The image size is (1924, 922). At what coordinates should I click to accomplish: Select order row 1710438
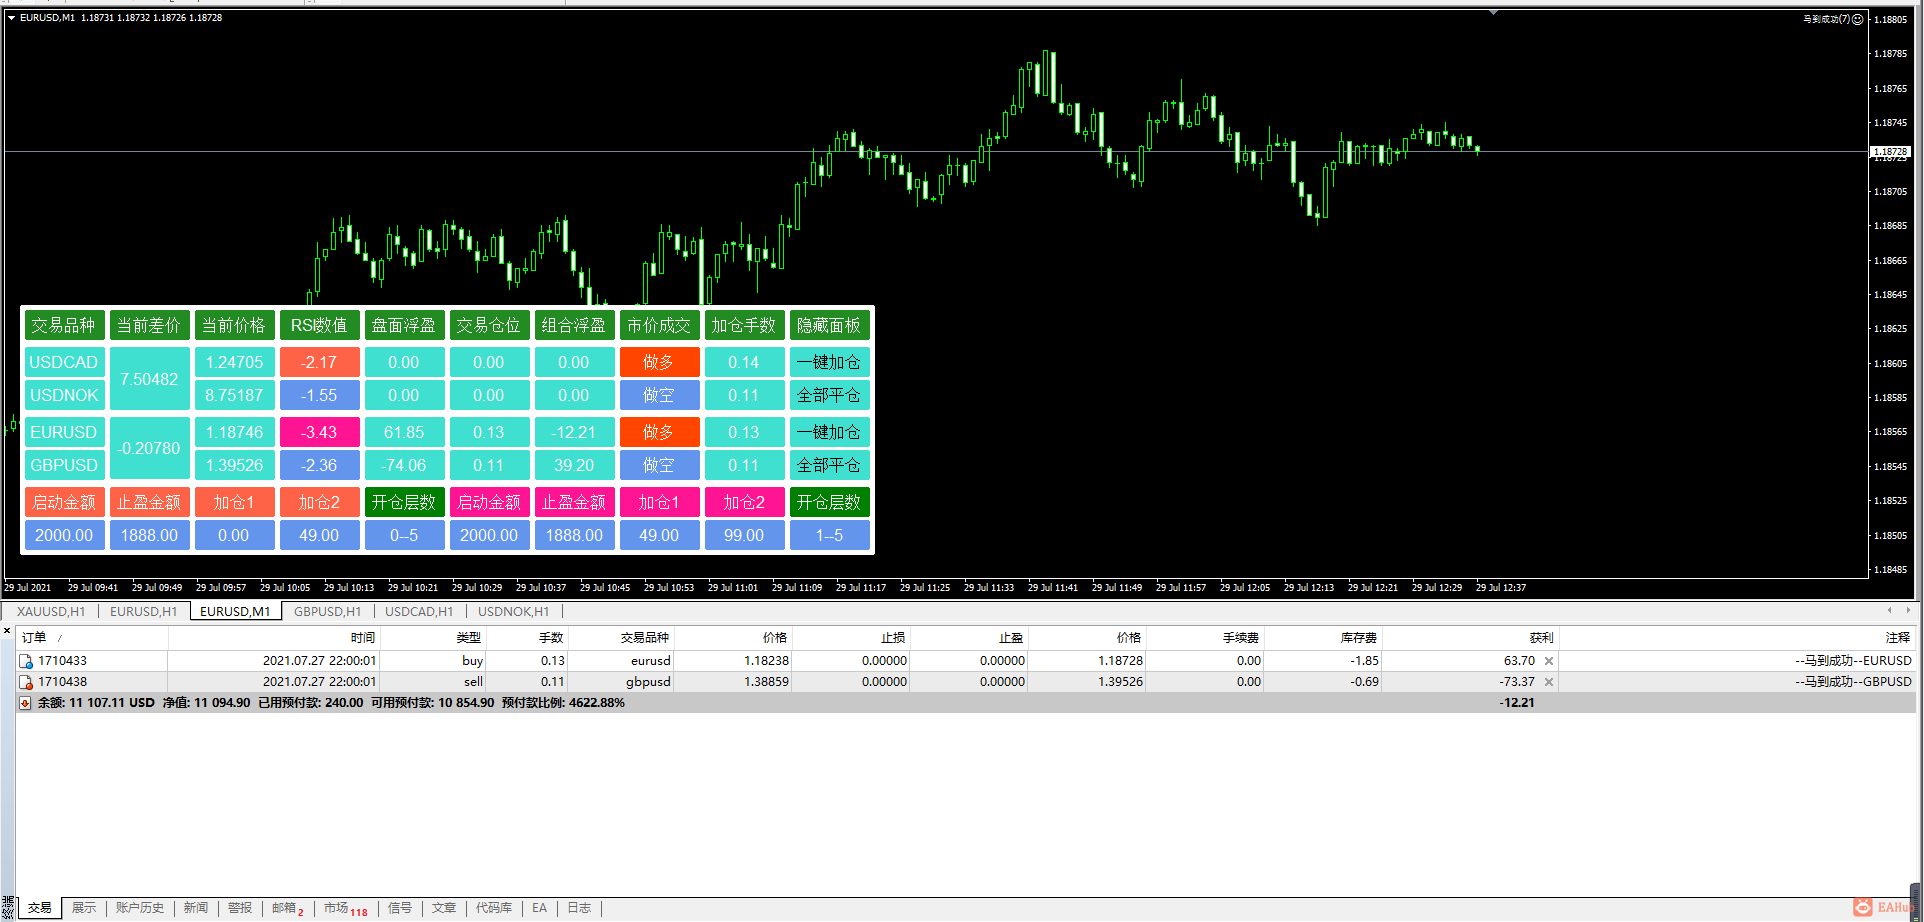point(966,682)
